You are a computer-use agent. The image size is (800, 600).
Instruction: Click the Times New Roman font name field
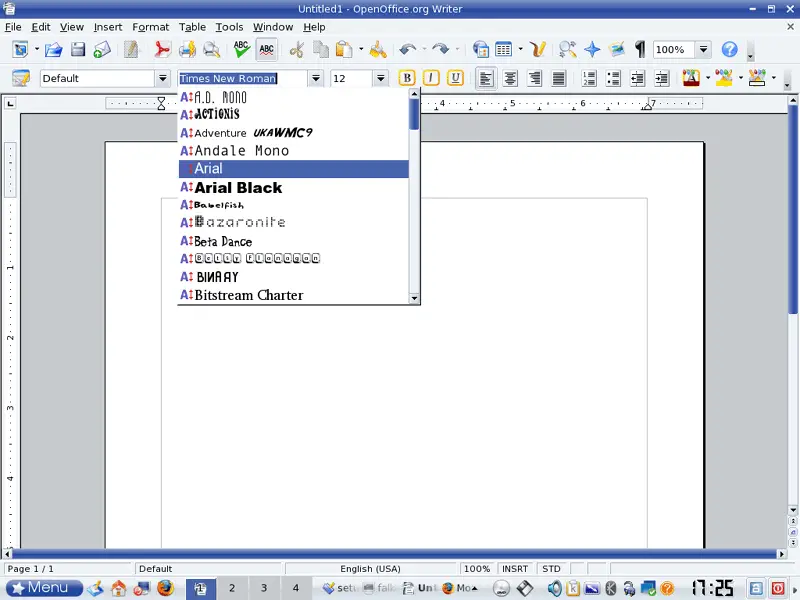coord(243,78)
